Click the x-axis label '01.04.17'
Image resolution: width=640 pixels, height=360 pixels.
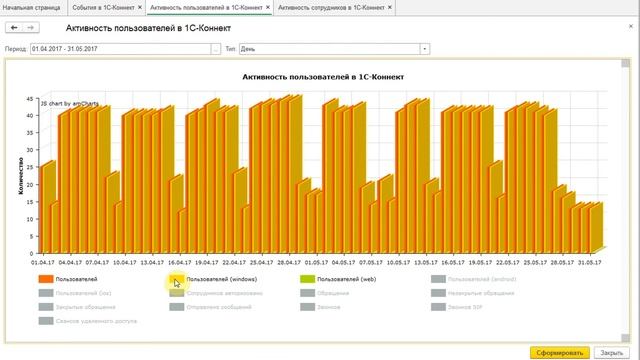tap(42, 262)
